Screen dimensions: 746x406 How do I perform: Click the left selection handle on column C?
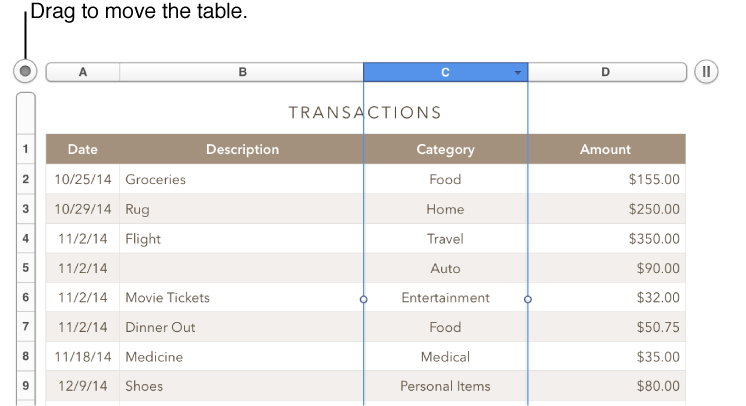(363, 298)
